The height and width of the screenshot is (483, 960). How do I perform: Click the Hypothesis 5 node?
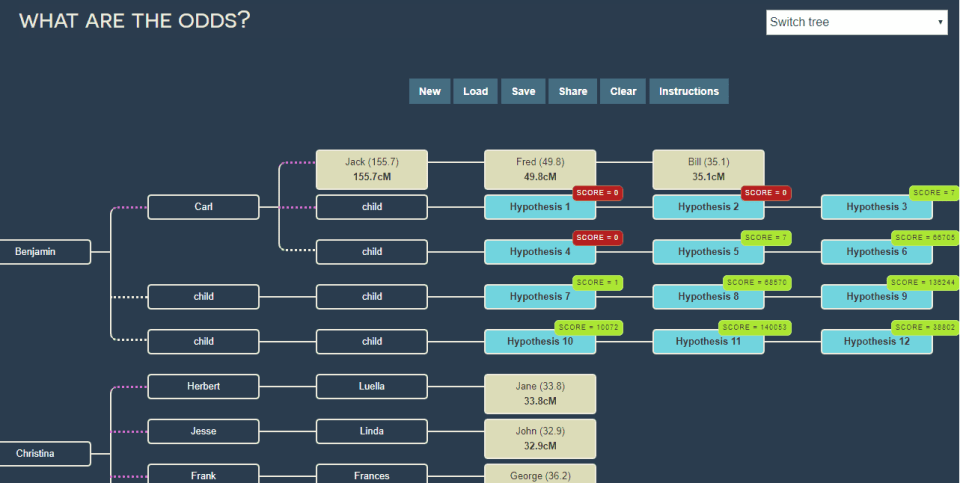click(708, 252)
